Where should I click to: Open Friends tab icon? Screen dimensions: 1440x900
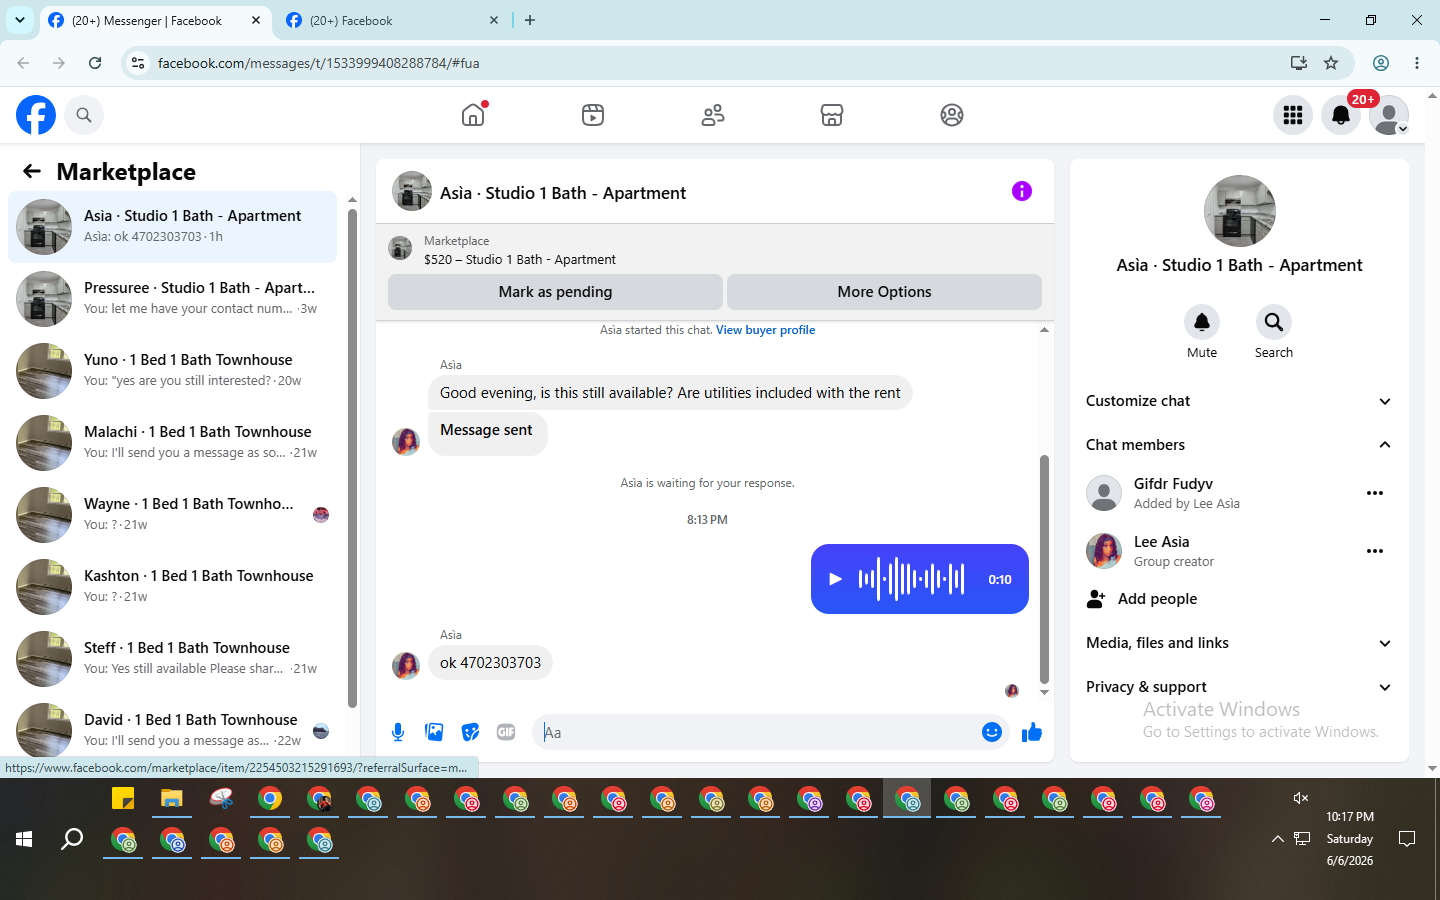[713, 115]
